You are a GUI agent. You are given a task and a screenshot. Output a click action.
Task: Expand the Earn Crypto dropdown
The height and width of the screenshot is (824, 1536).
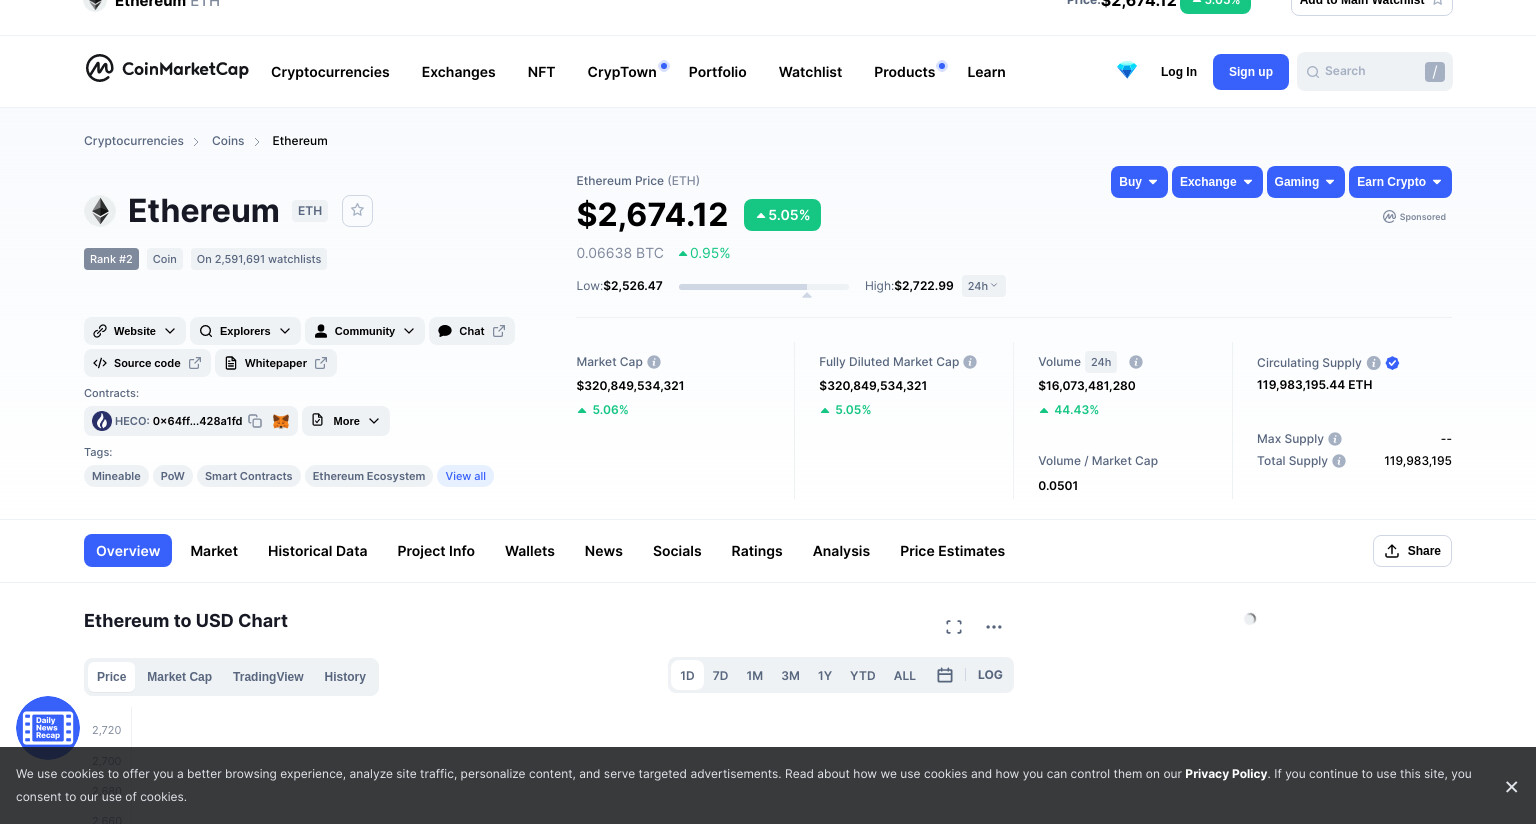click(x=1400, y=182)
